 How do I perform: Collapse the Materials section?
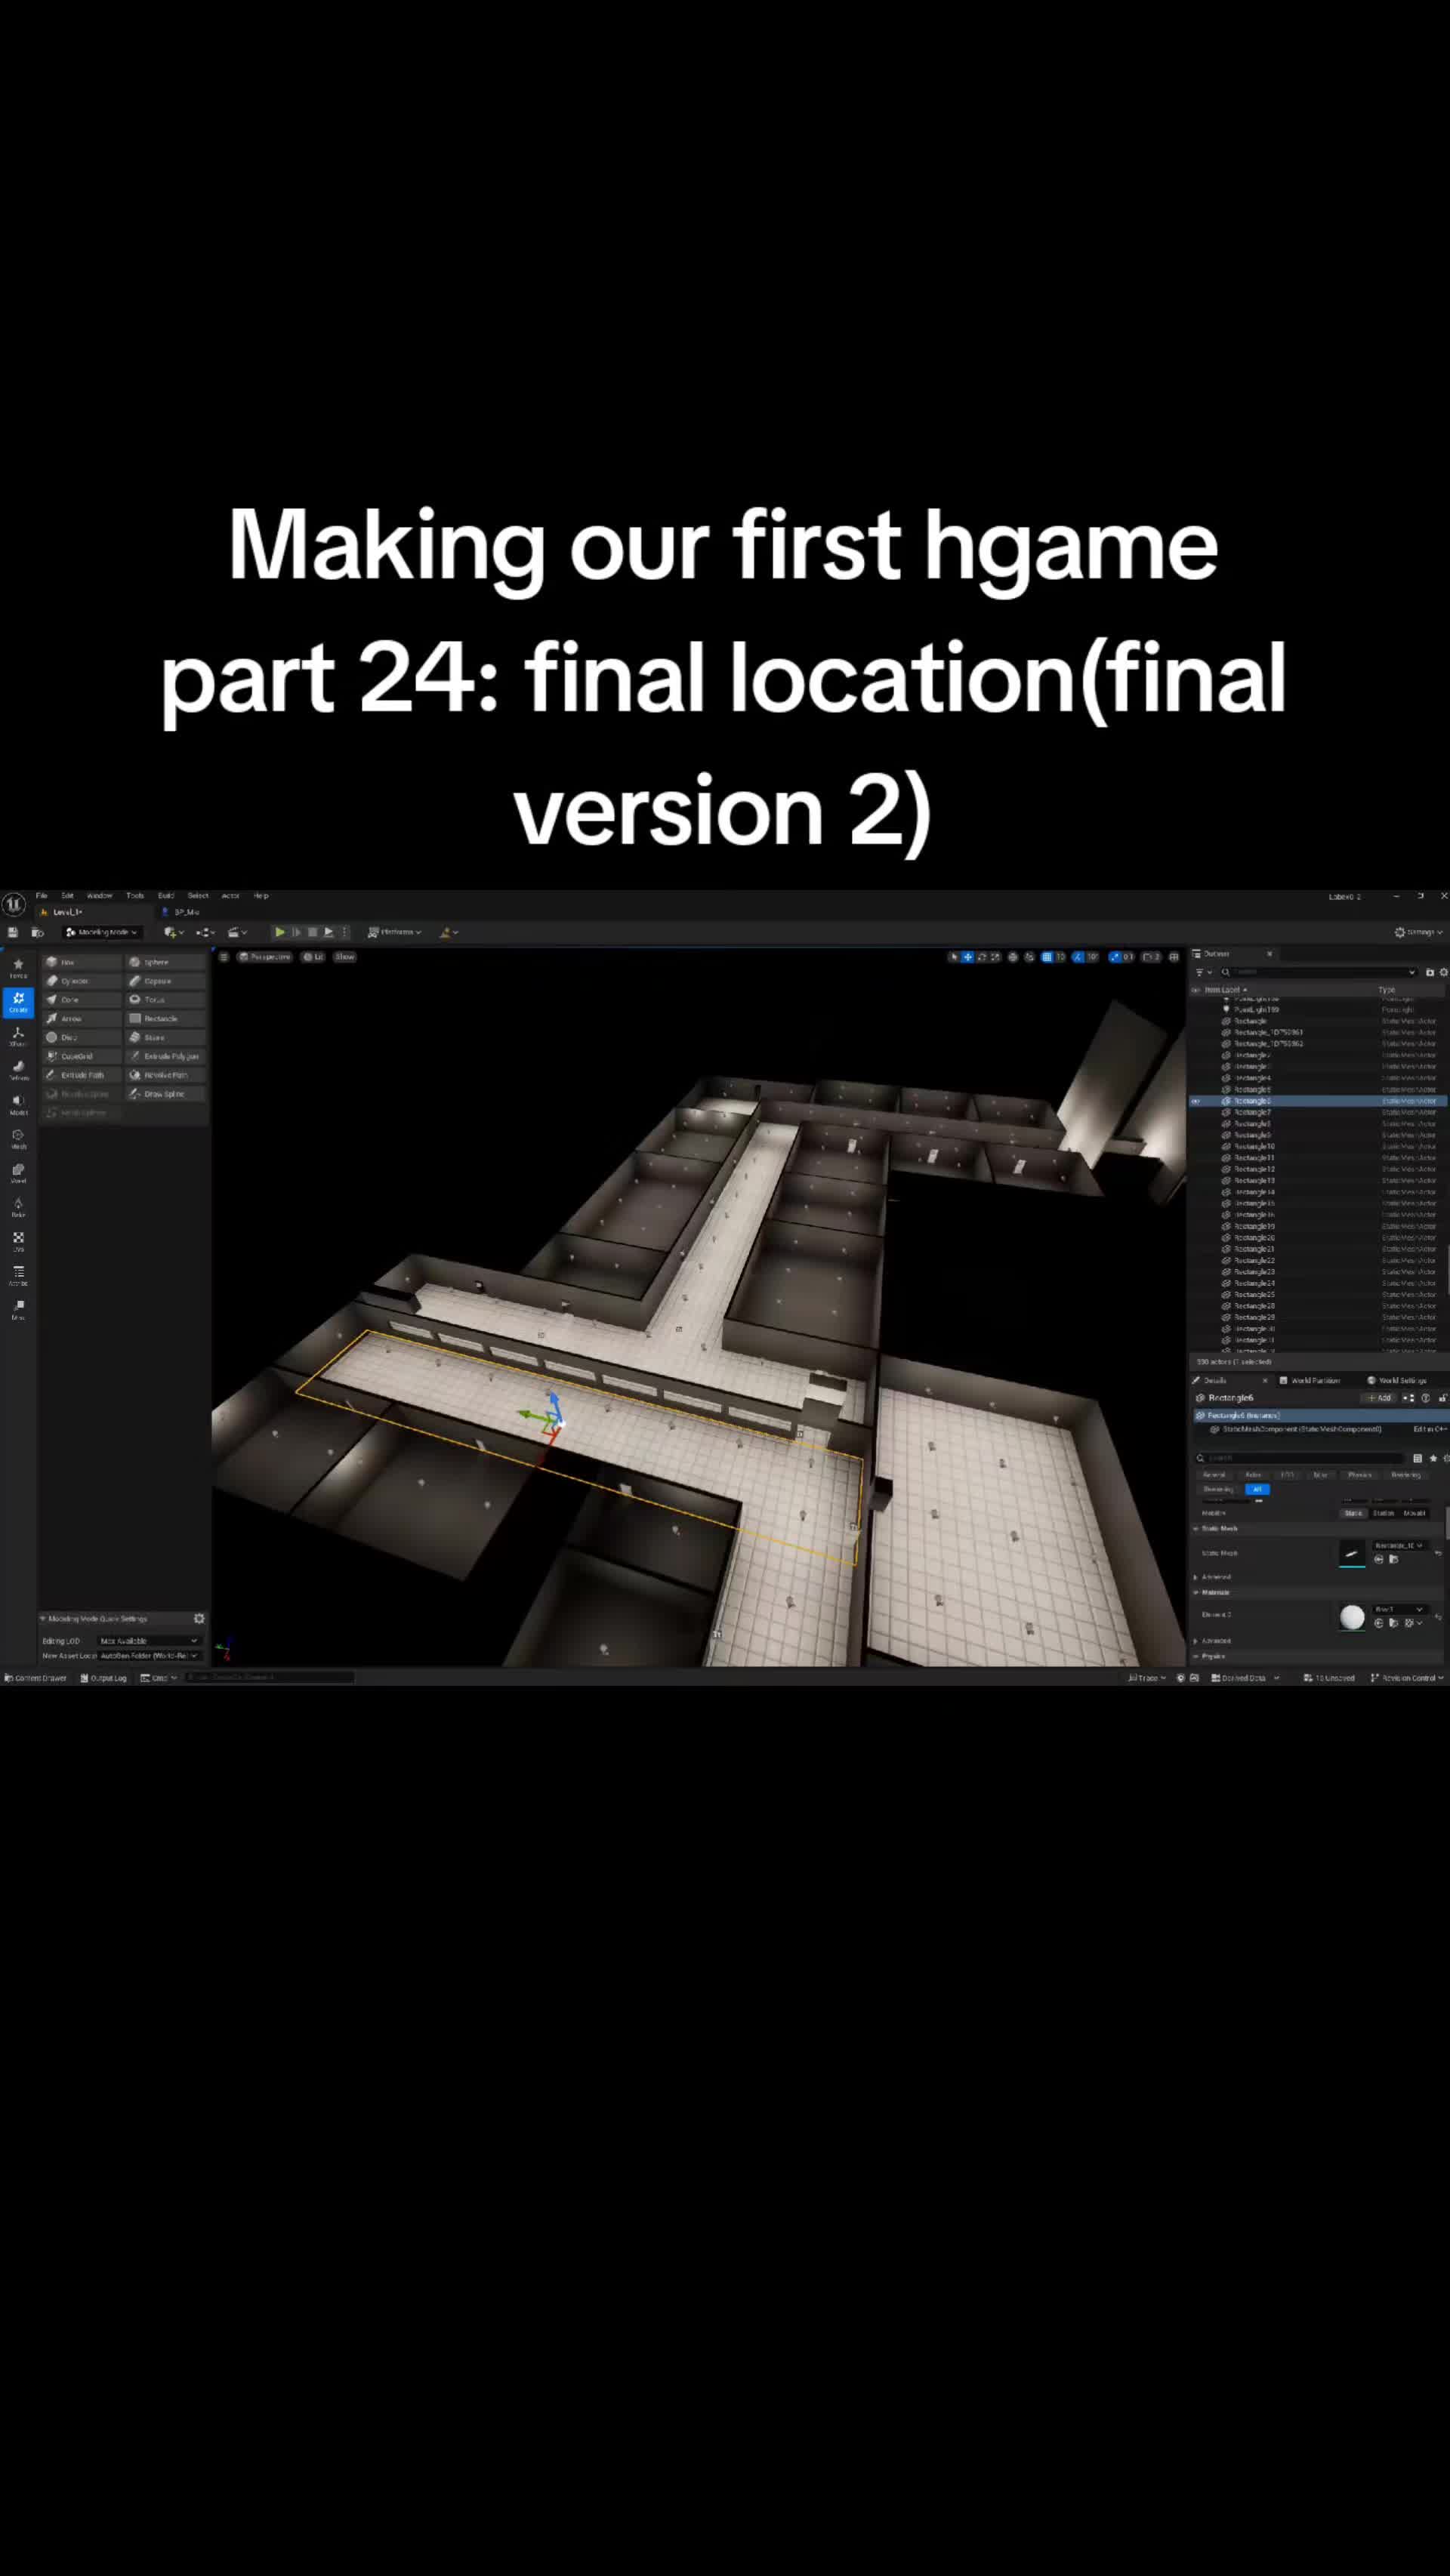tap(1195, 1592)
